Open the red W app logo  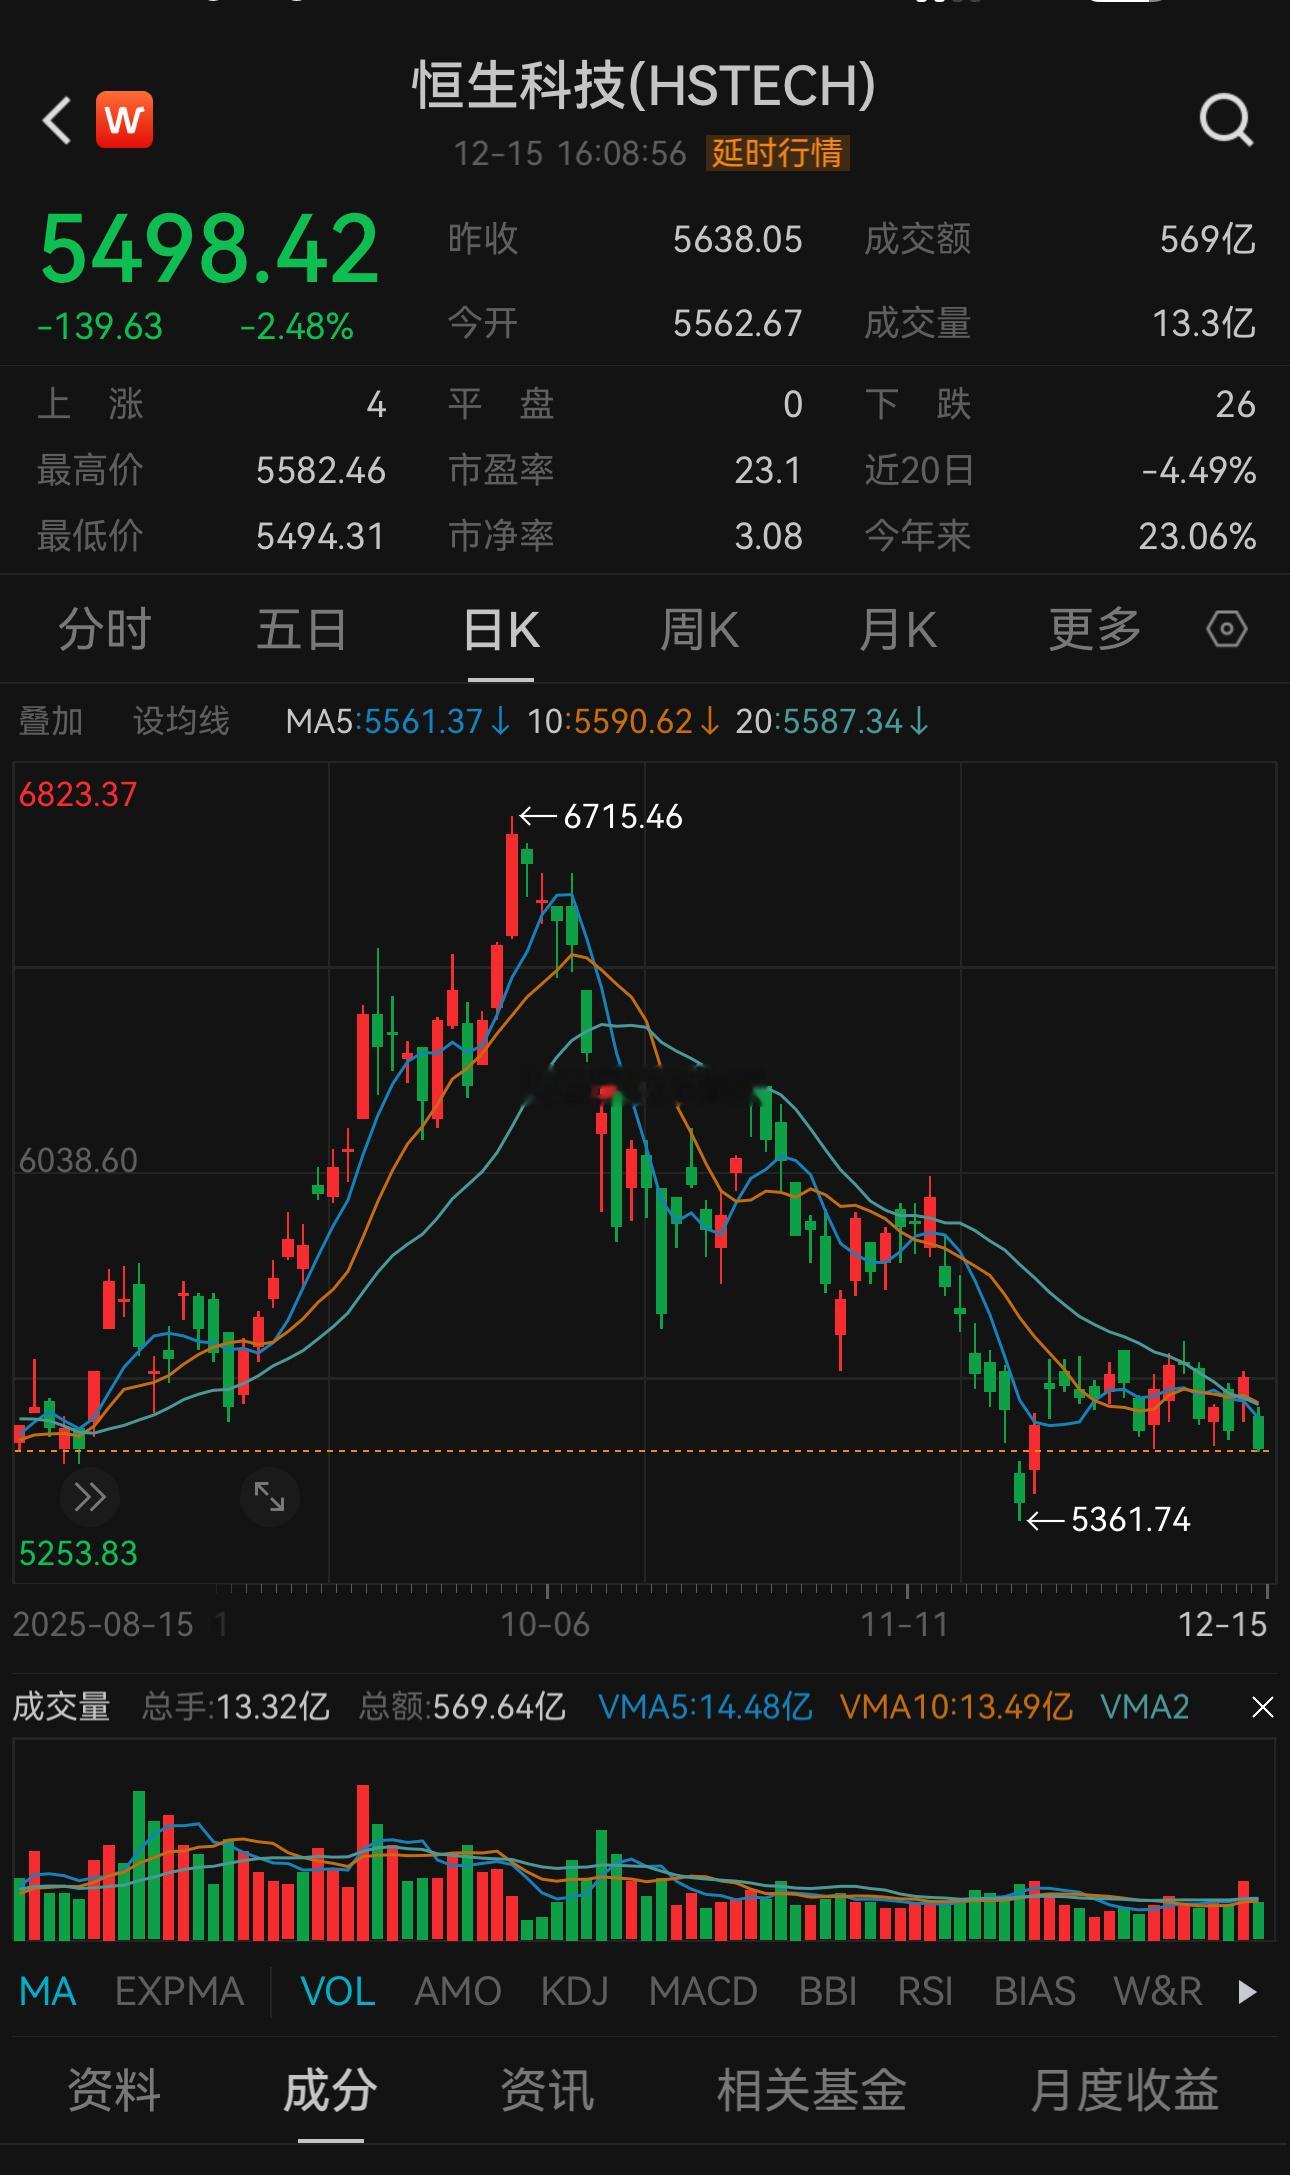coord(124,120)
